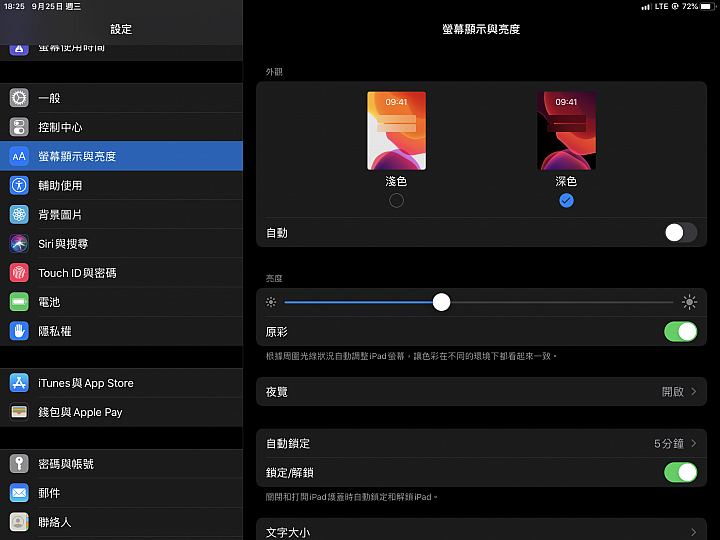Tap the 深色 label under the preview
This screenshot has height=540, width=720.
pyautogui.click(x=566, y=181)
